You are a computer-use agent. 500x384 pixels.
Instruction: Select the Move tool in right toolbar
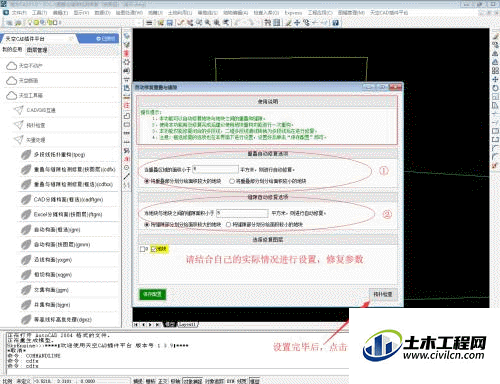click(495, 79)
